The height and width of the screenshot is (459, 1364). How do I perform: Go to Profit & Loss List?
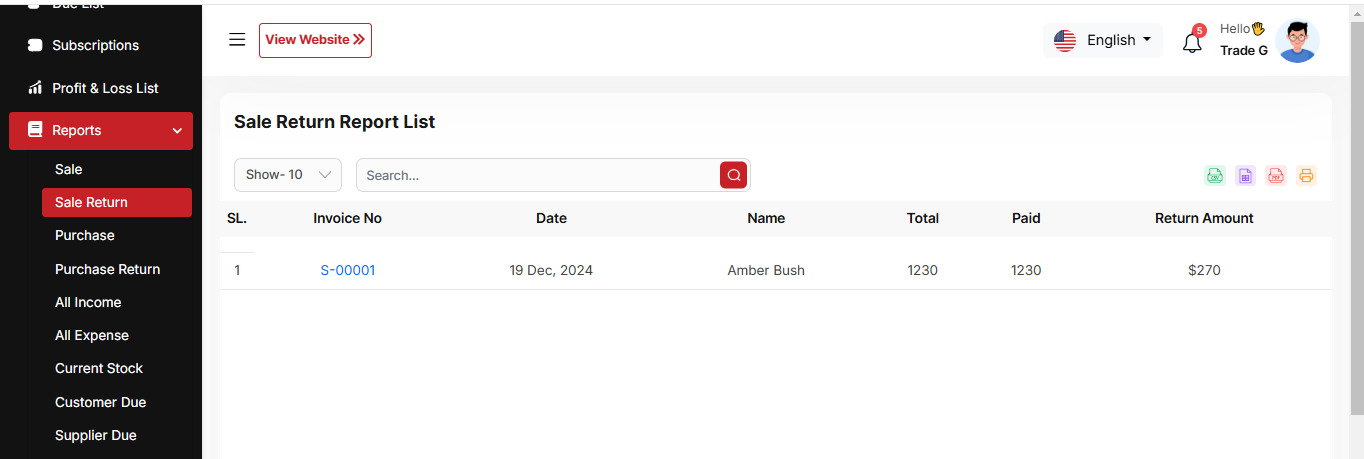pyautogui.click(x=105, y=88)
